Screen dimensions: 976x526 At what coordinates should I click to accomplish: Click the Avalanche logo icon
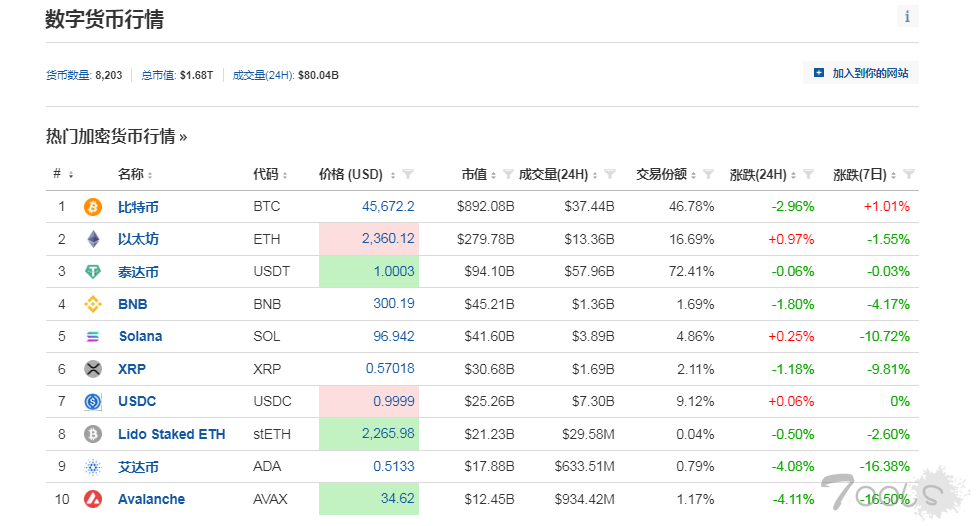(x=93, y=499)
